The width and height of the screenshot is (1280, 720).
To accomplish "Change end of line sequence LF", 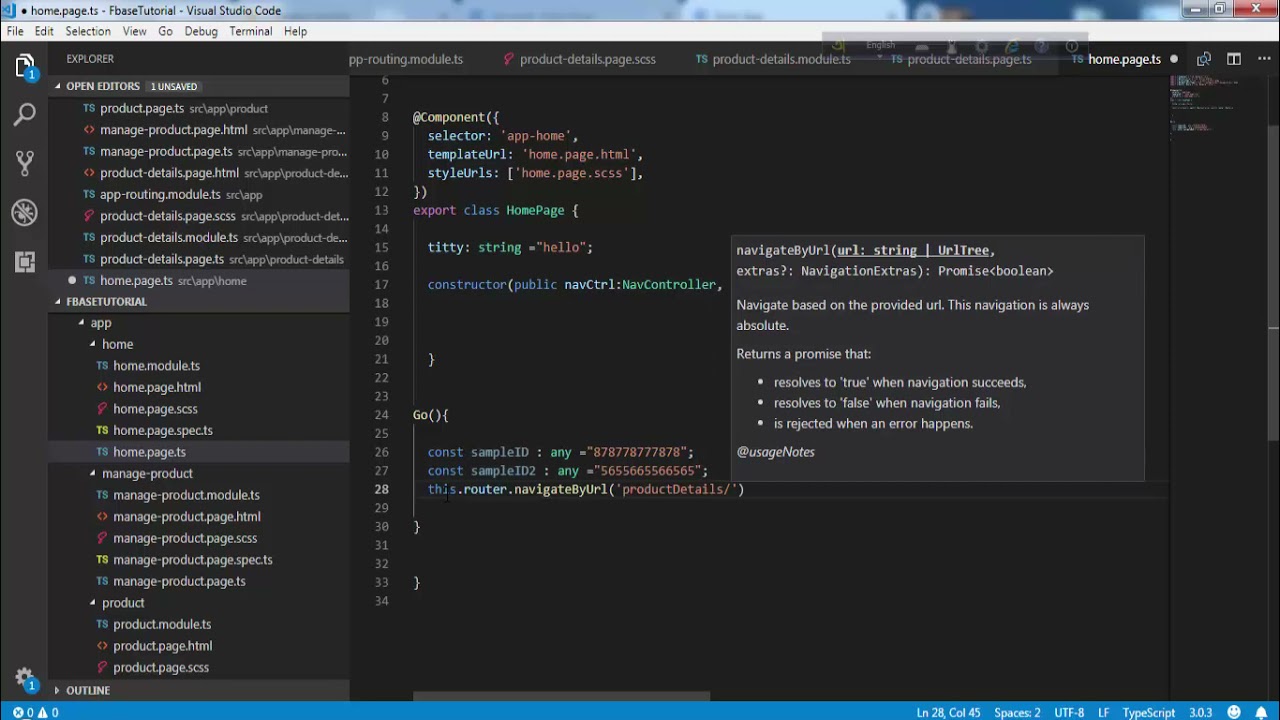I will [x=1104, y=713].
